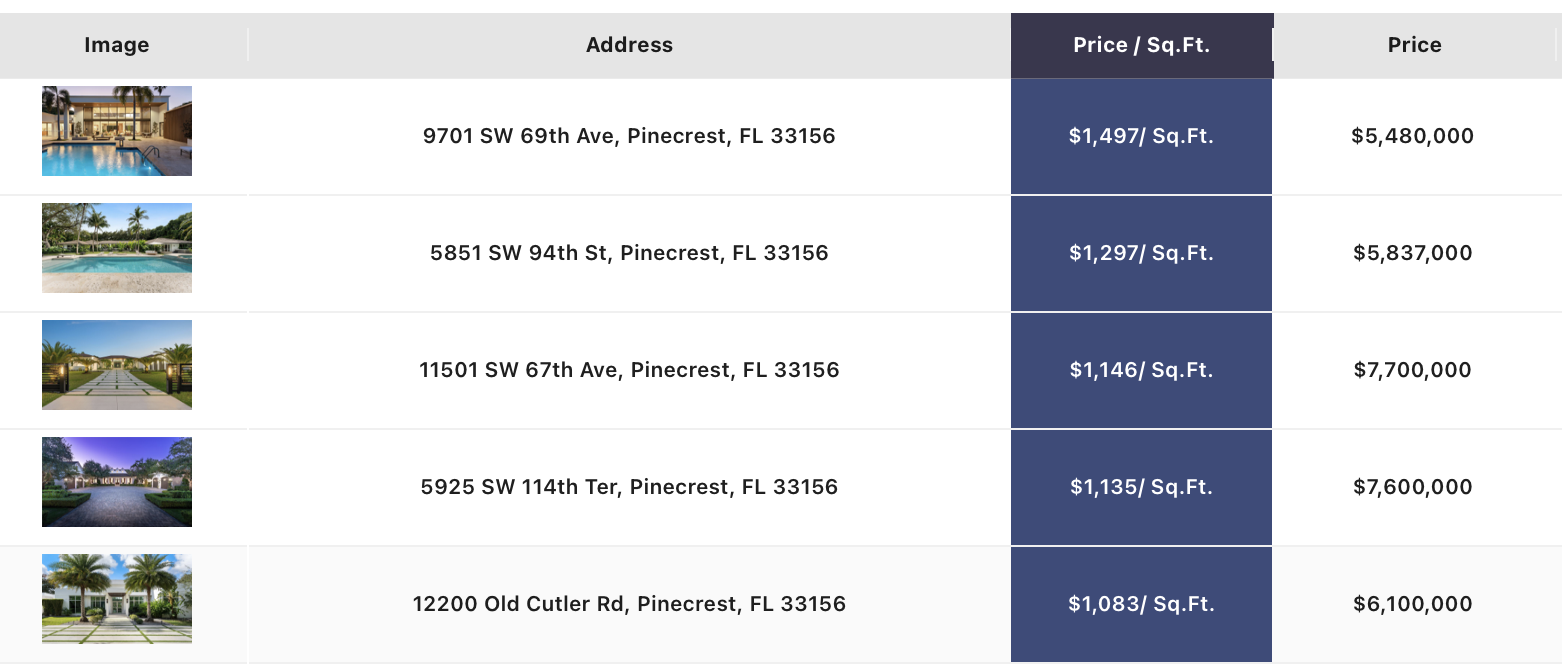Open the 11501 SW 67th Ave listing
1562x664 pixels.
pos(630,370)
